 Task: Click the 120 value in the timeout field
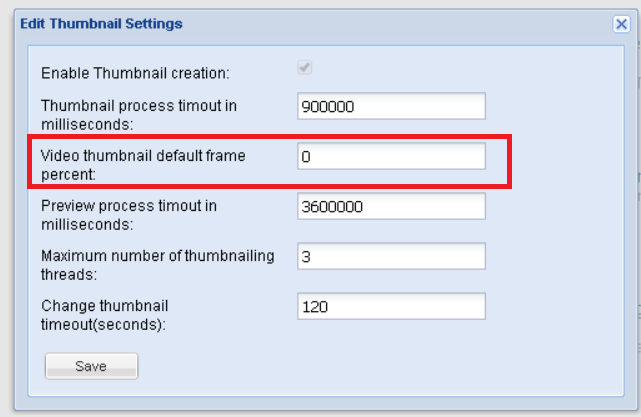315,307
